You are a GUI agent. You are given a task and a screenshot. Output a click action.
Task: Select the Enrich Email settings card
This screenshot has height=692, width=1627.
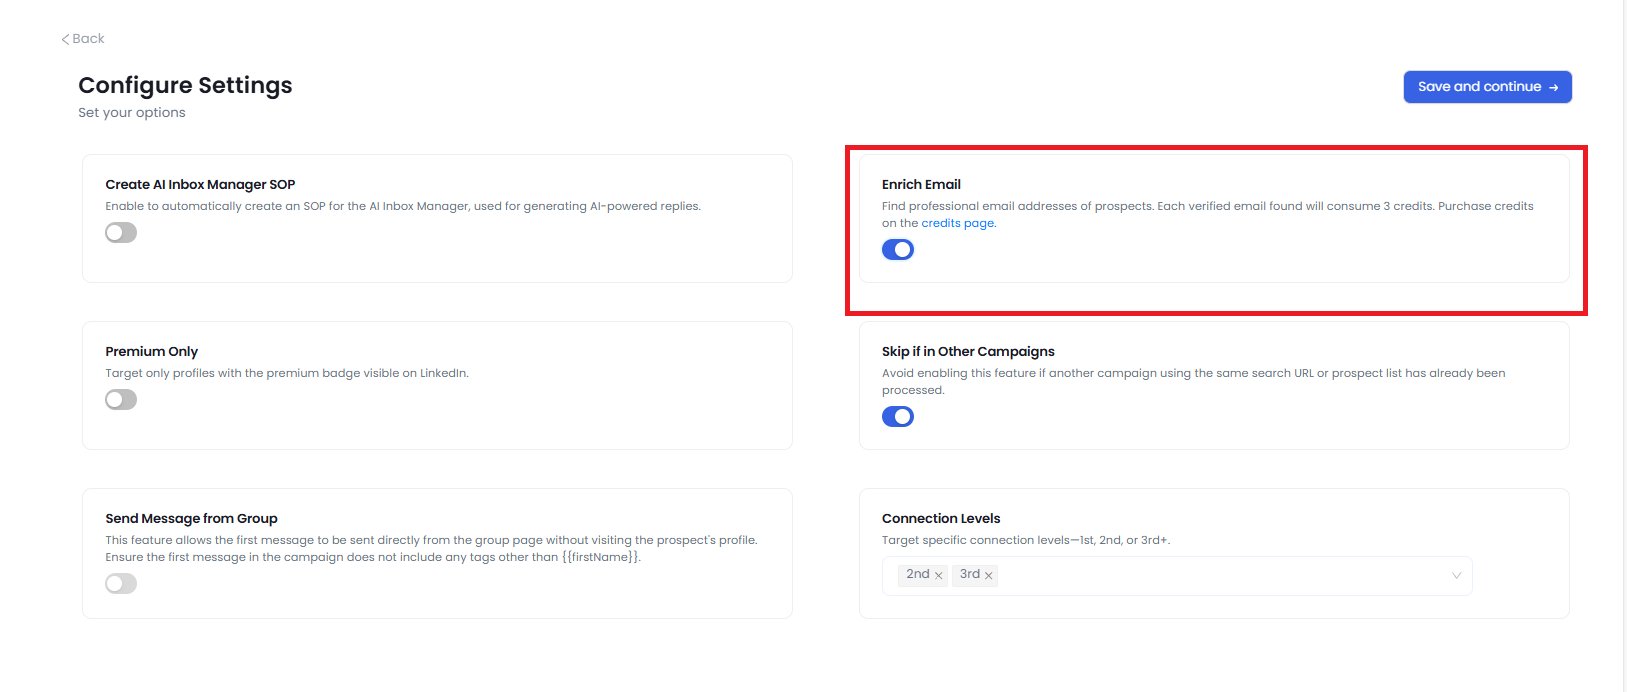click(x=1214, y=219)
